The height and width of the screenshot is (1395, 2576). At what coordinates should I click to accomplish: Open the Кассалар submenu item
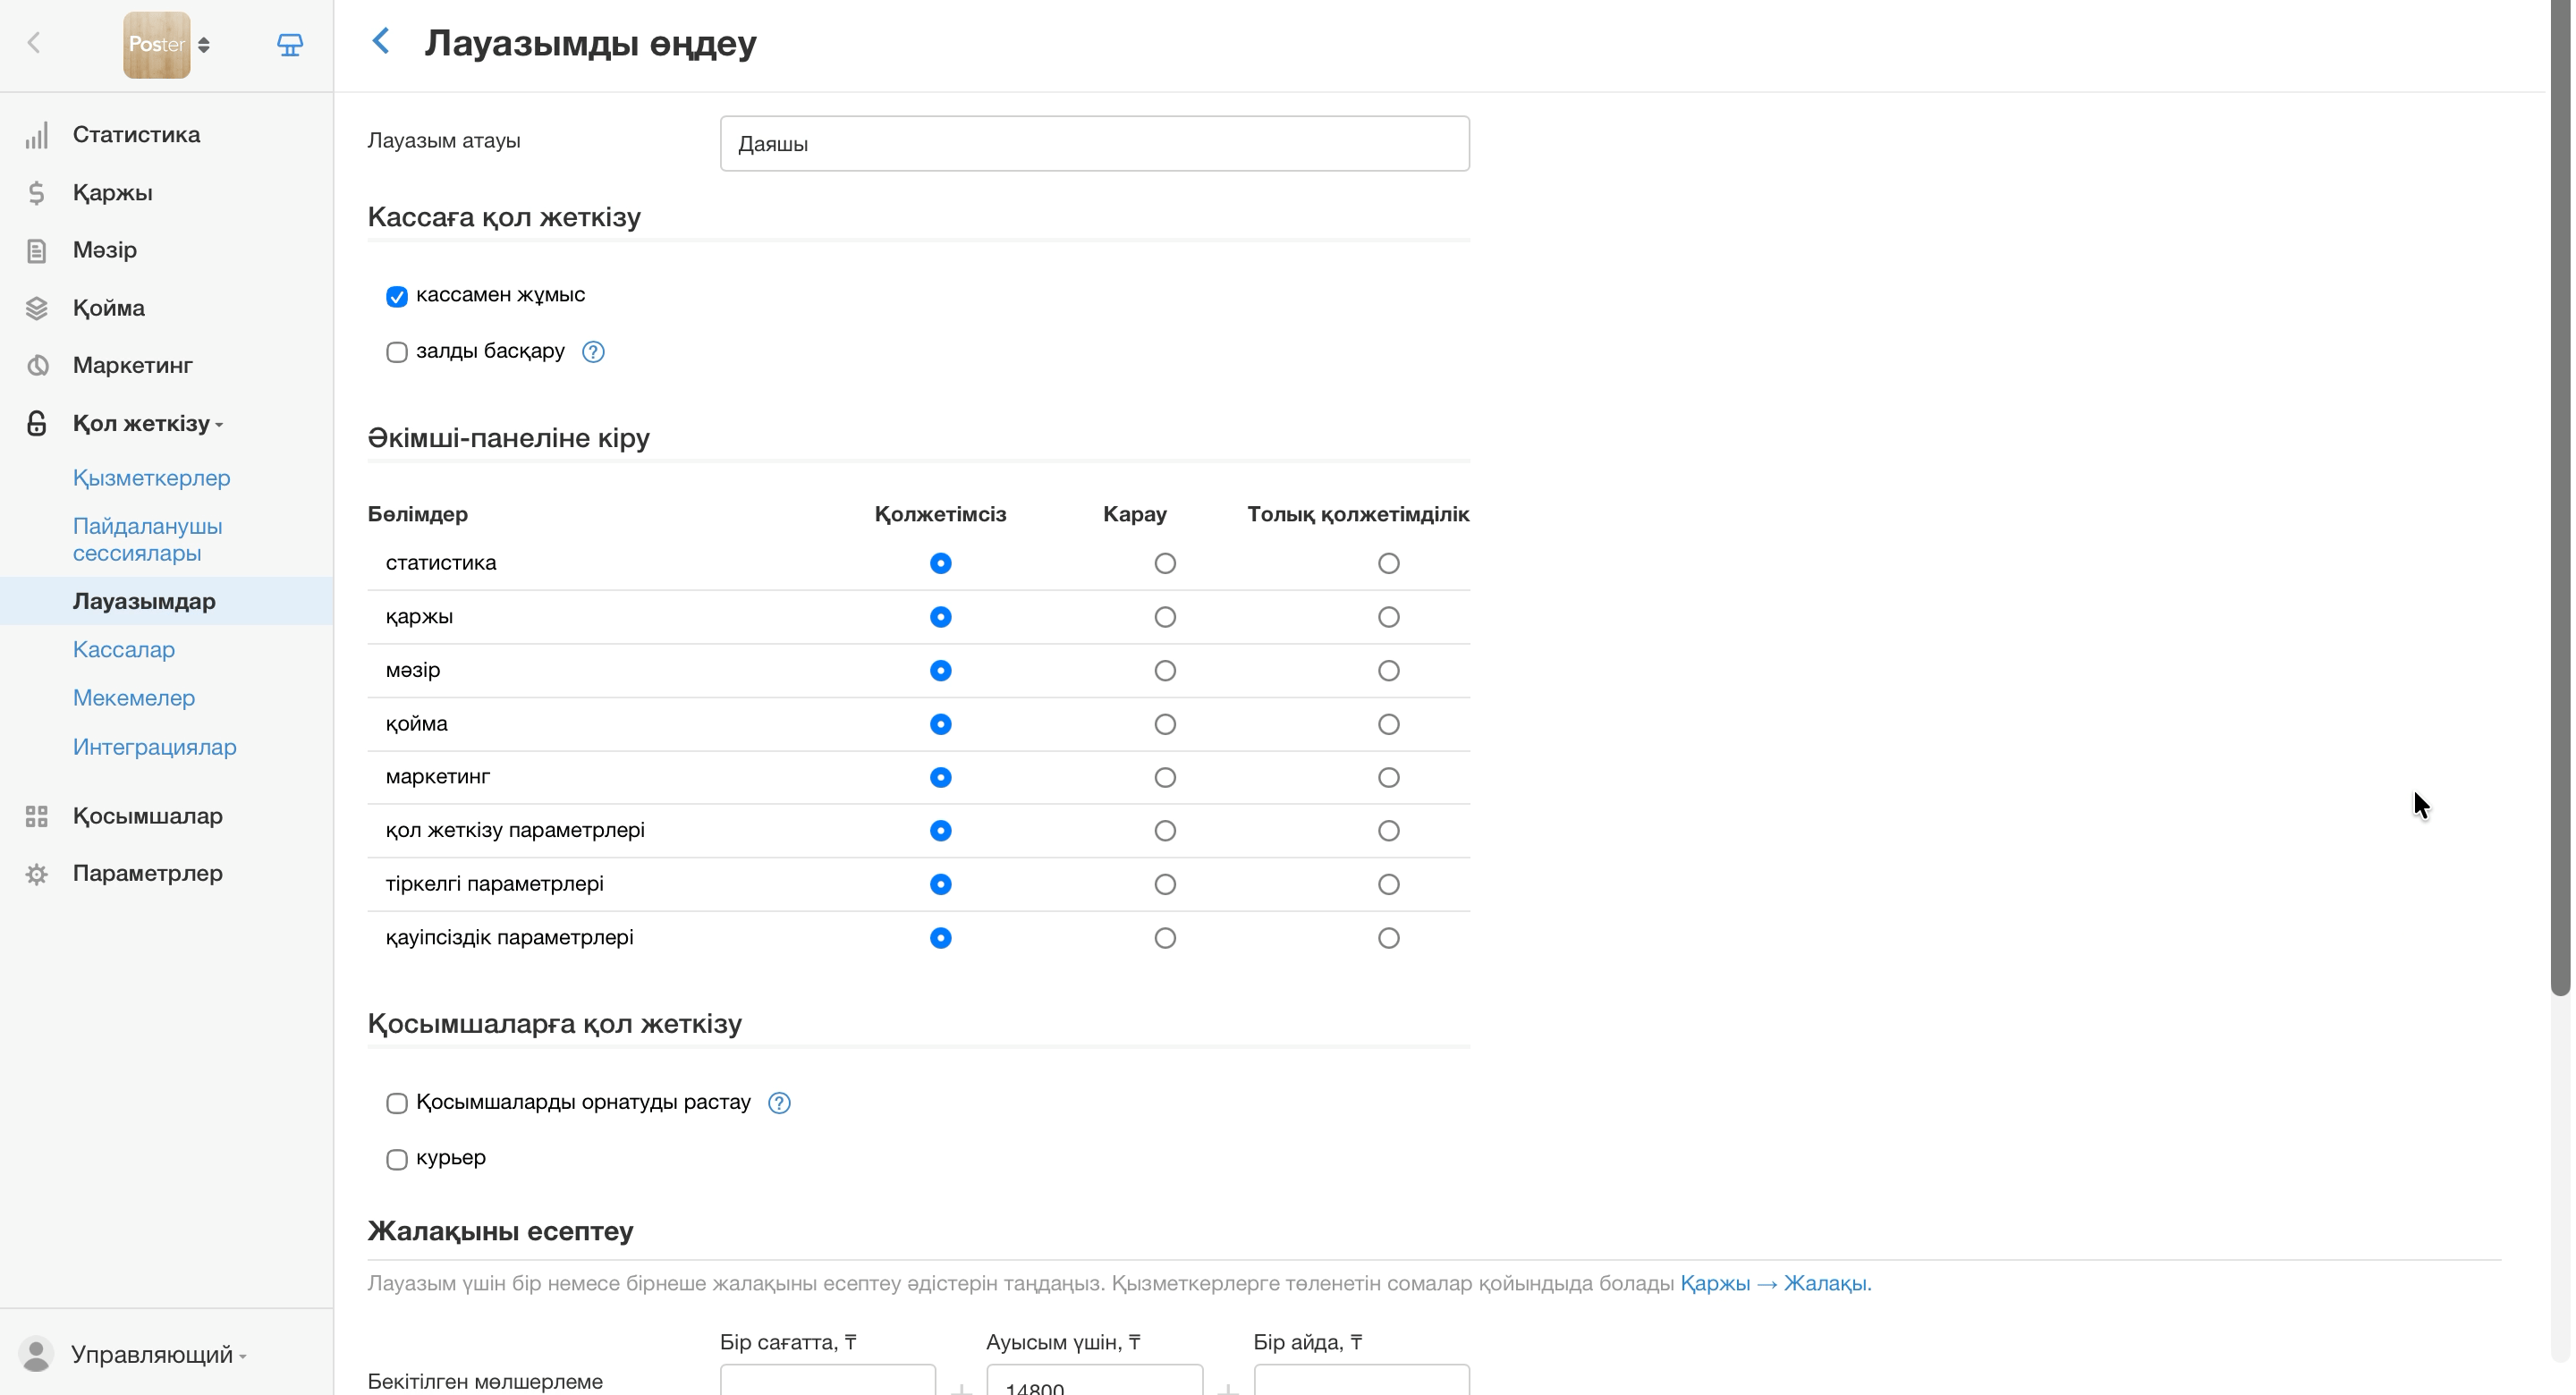[123, 650]
